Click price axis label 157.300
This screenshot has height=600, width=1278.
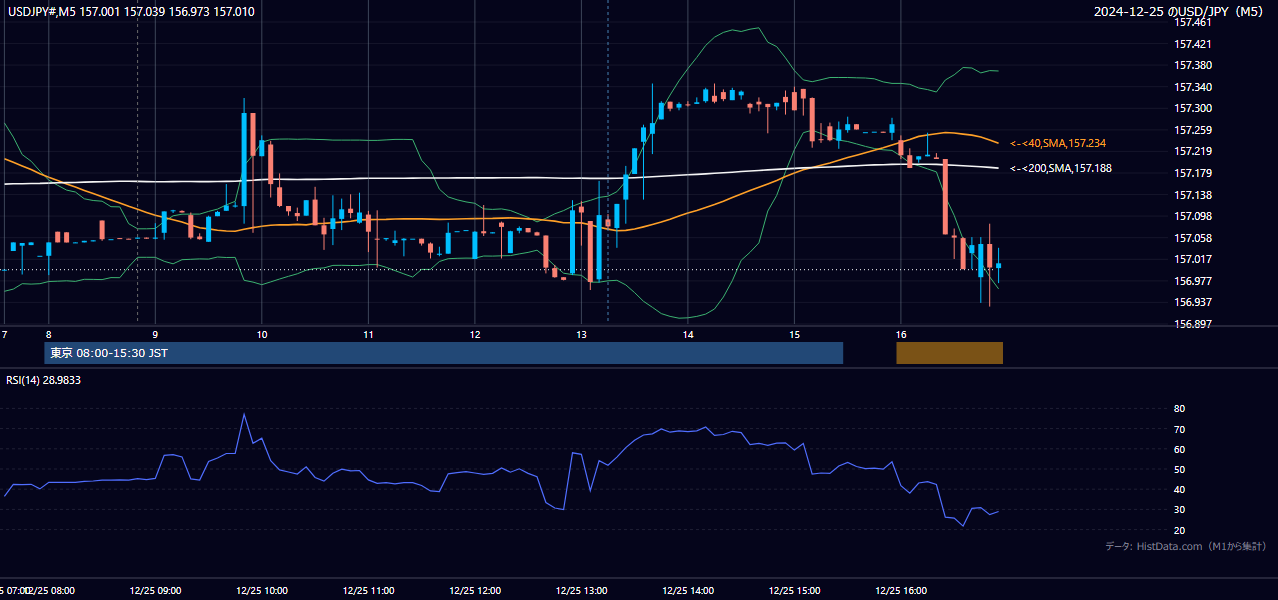coord(1192,109)
